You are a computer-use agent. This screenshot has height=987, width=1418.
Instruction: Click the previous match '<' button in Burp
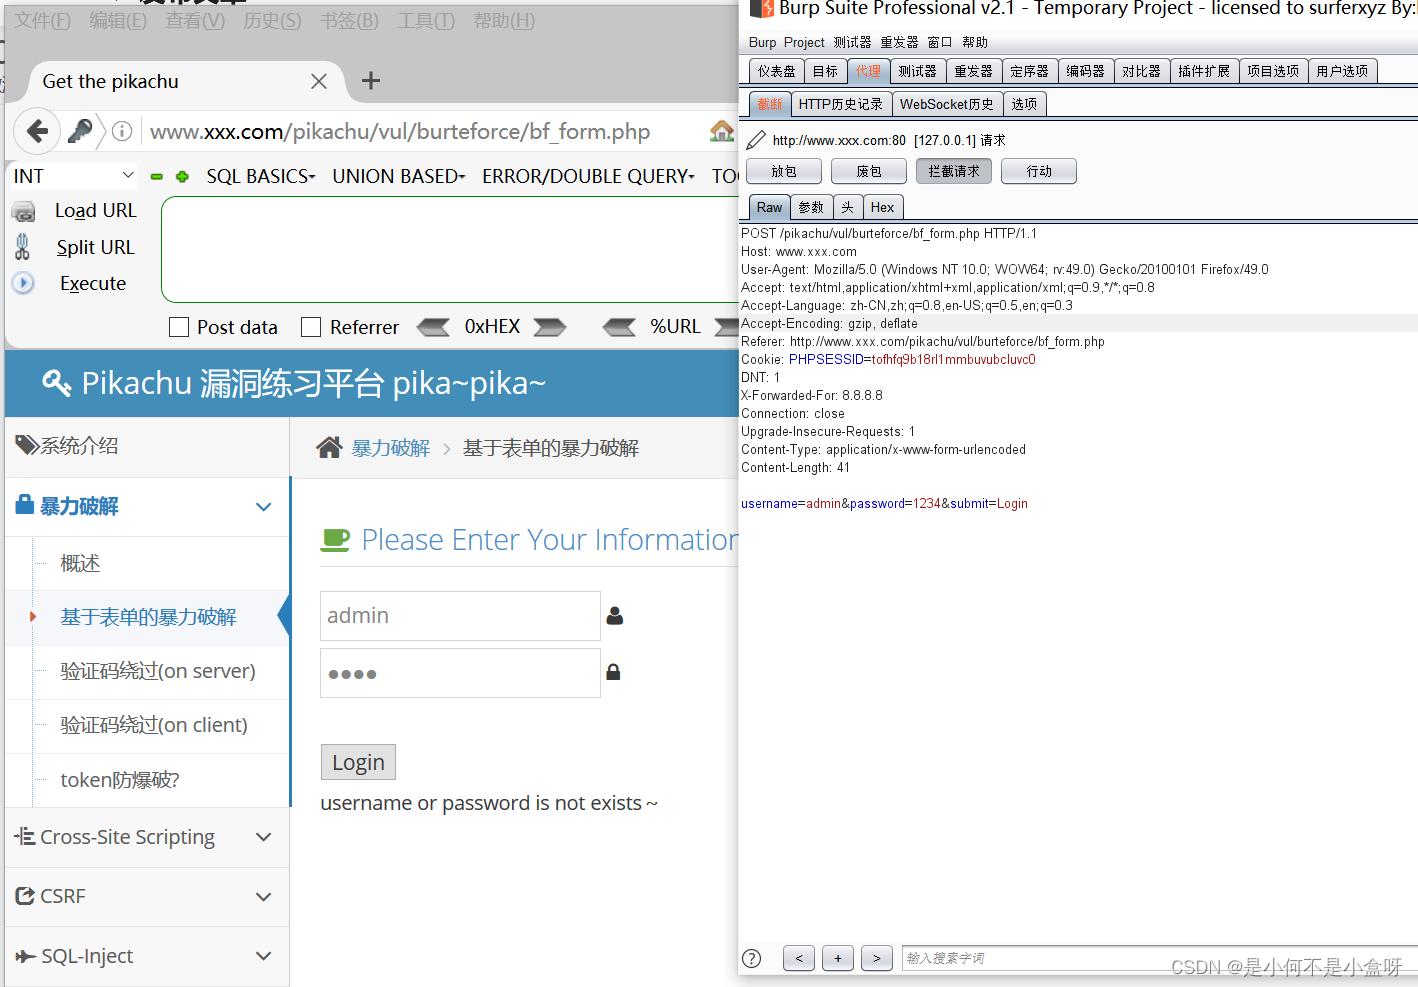click(798, 958)
